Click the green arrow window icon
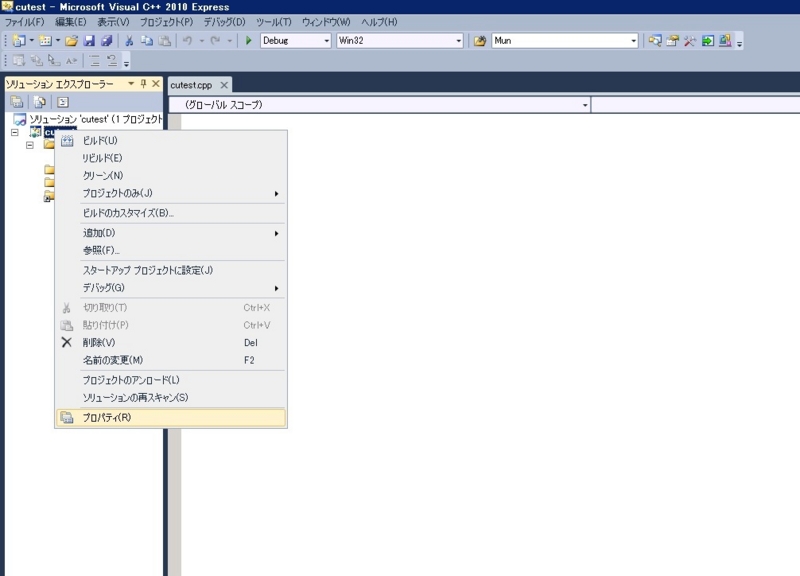This screenshot has height=576, width=800. pyautogui.click(x=708, y=41)
